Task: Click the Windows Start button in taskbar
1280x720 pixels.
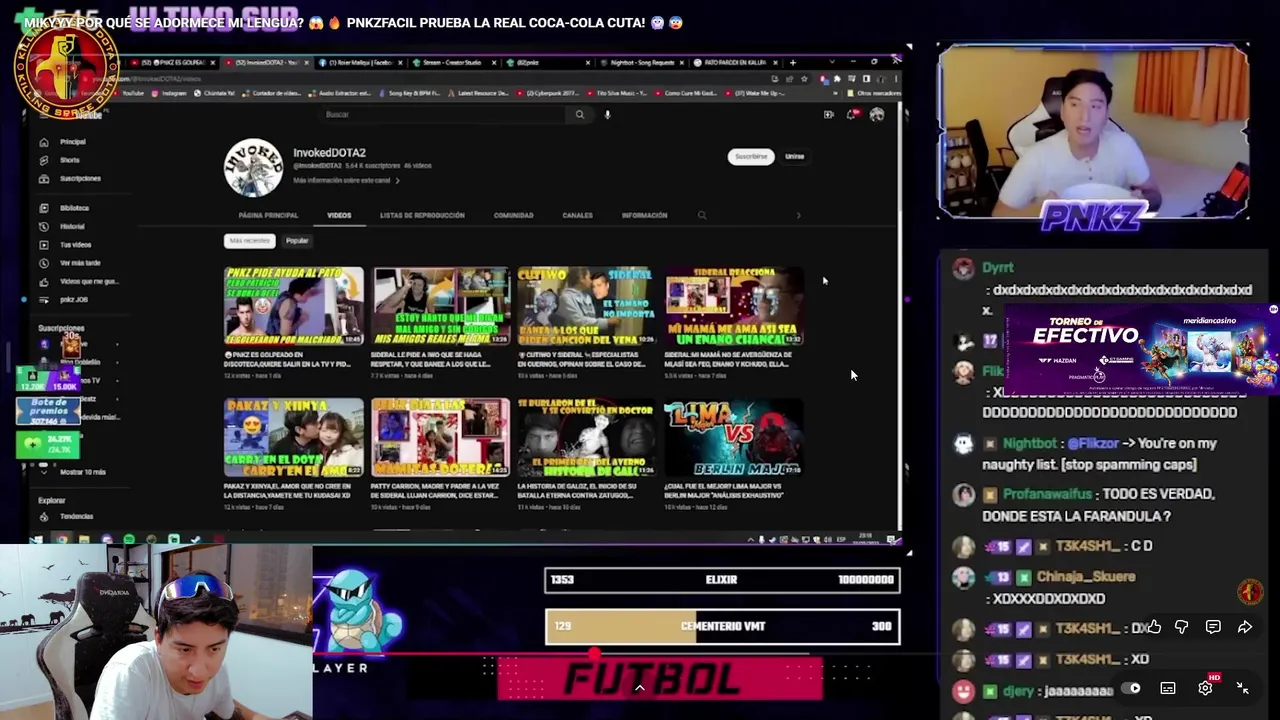Action: (38, 540)
